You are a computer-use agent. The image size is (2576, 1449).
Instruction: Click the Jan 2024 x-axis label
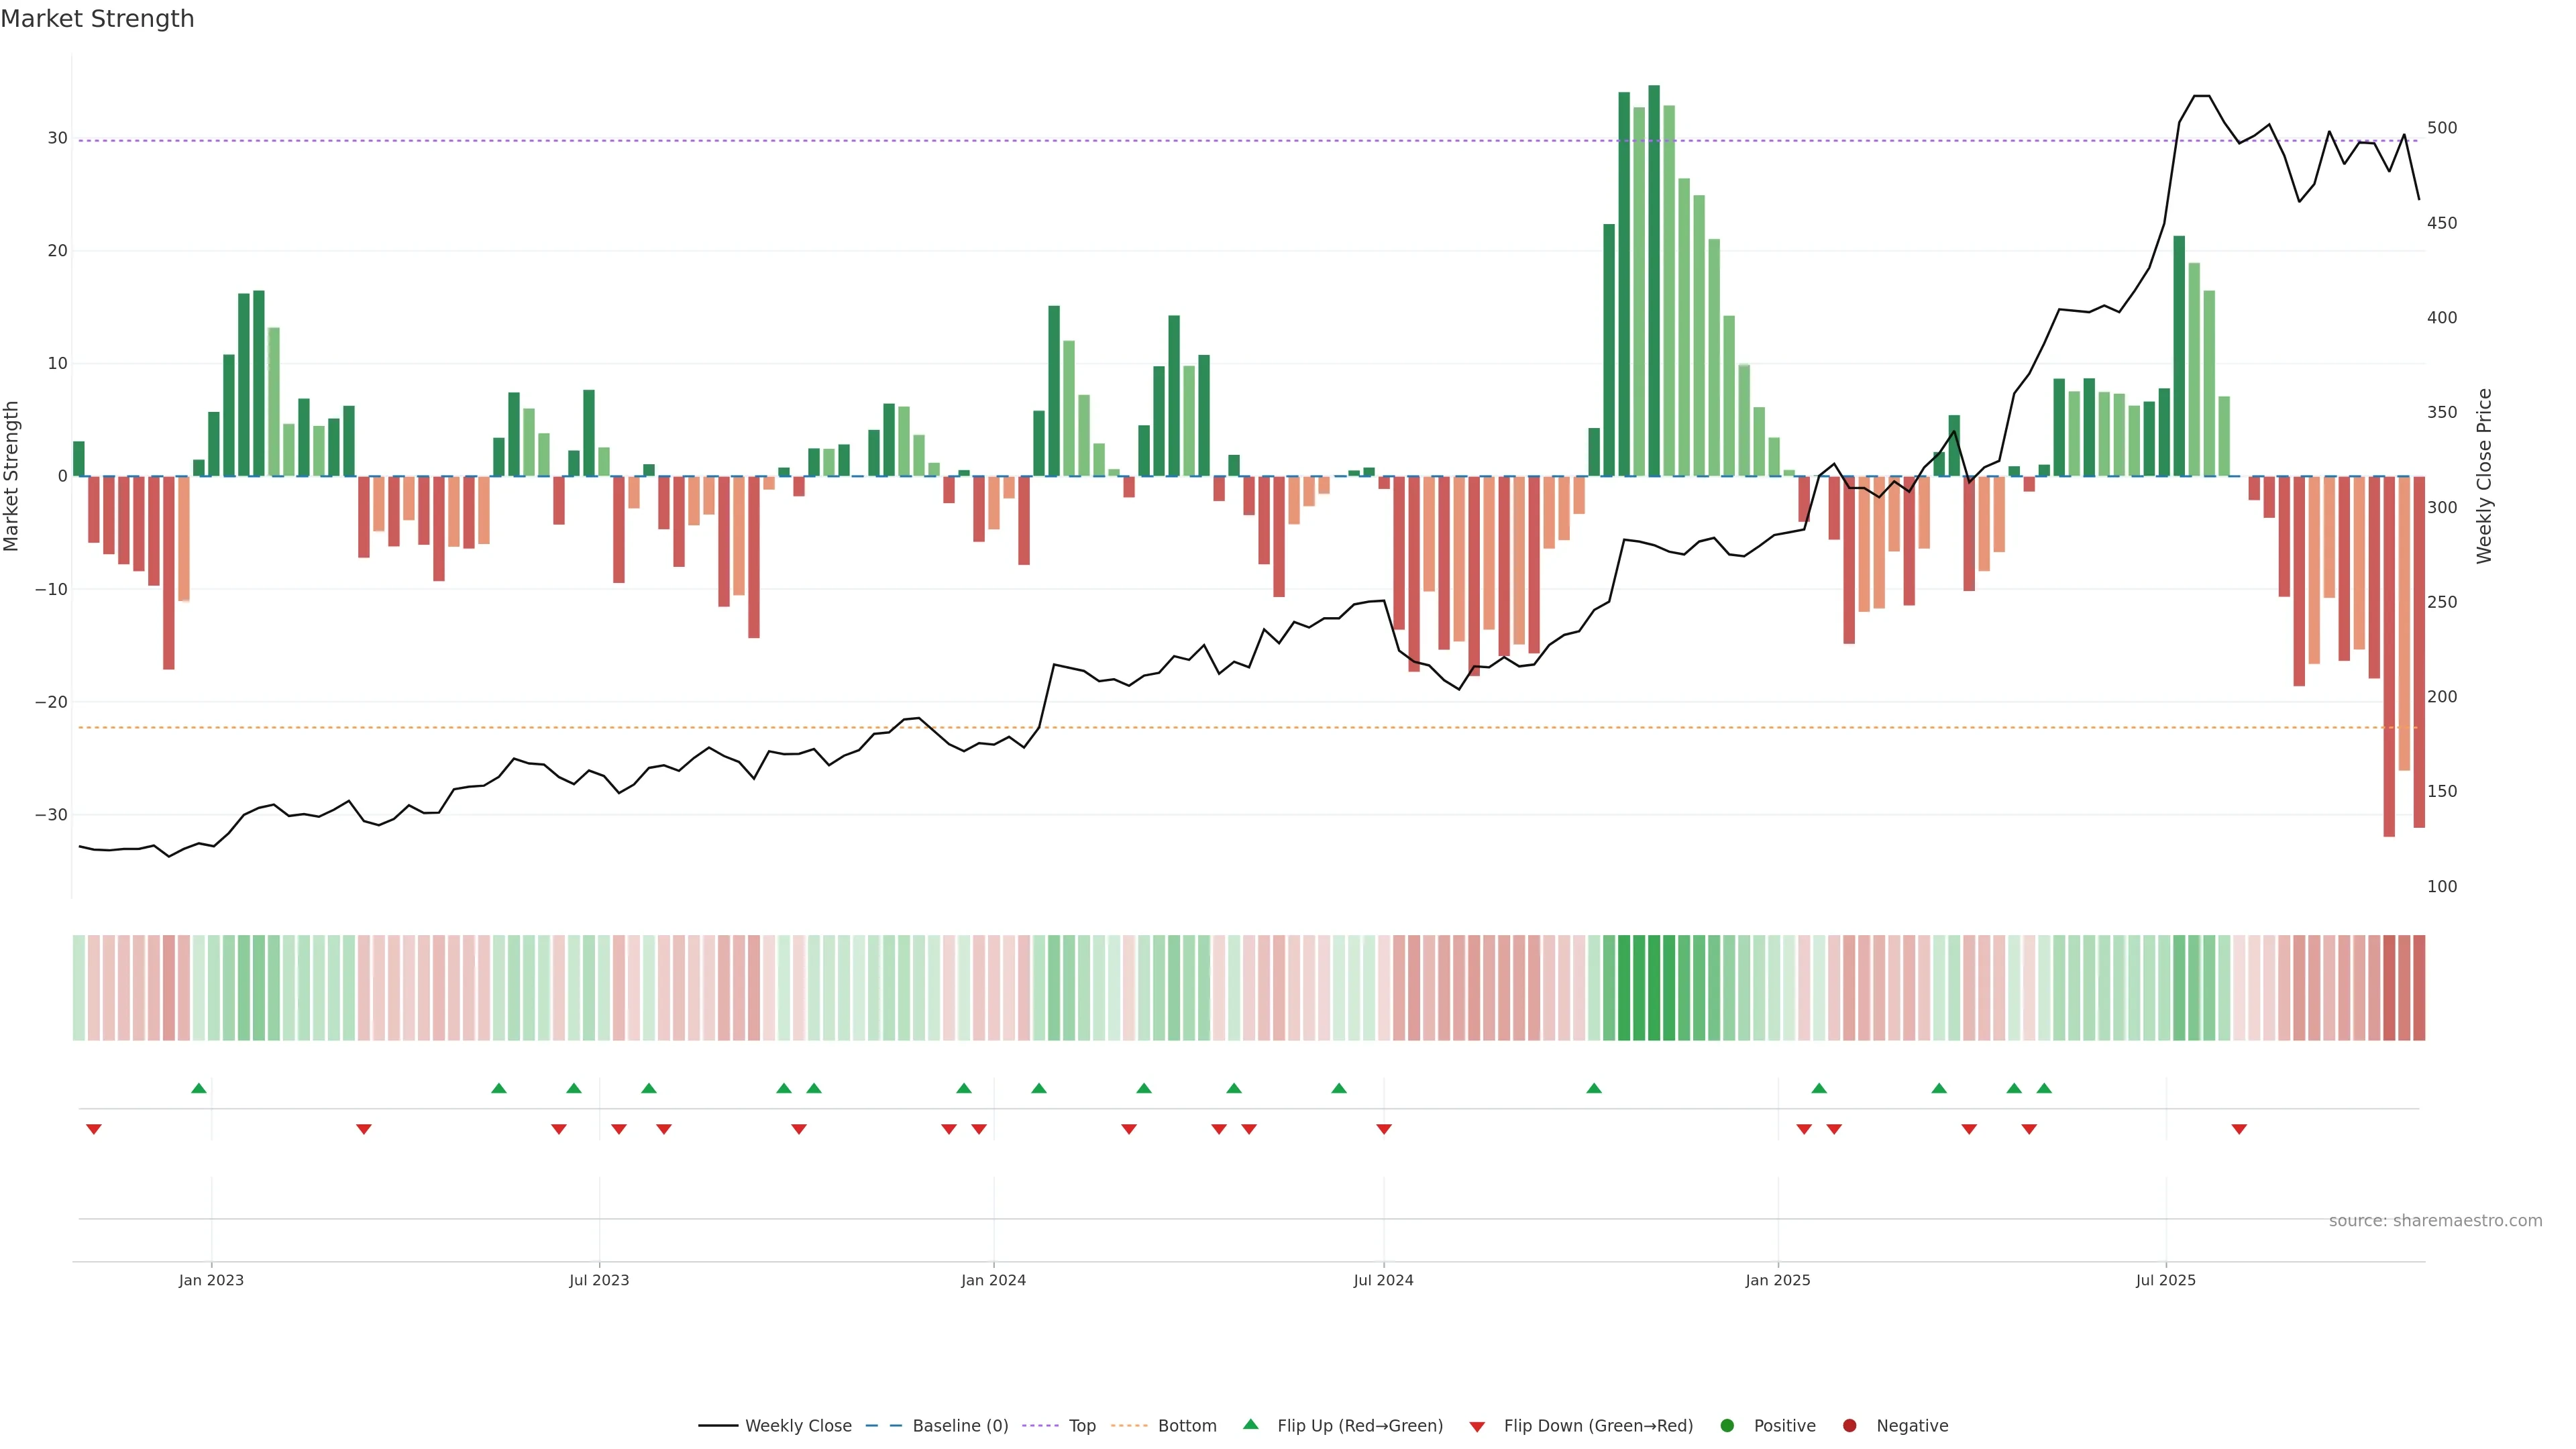993,1280
